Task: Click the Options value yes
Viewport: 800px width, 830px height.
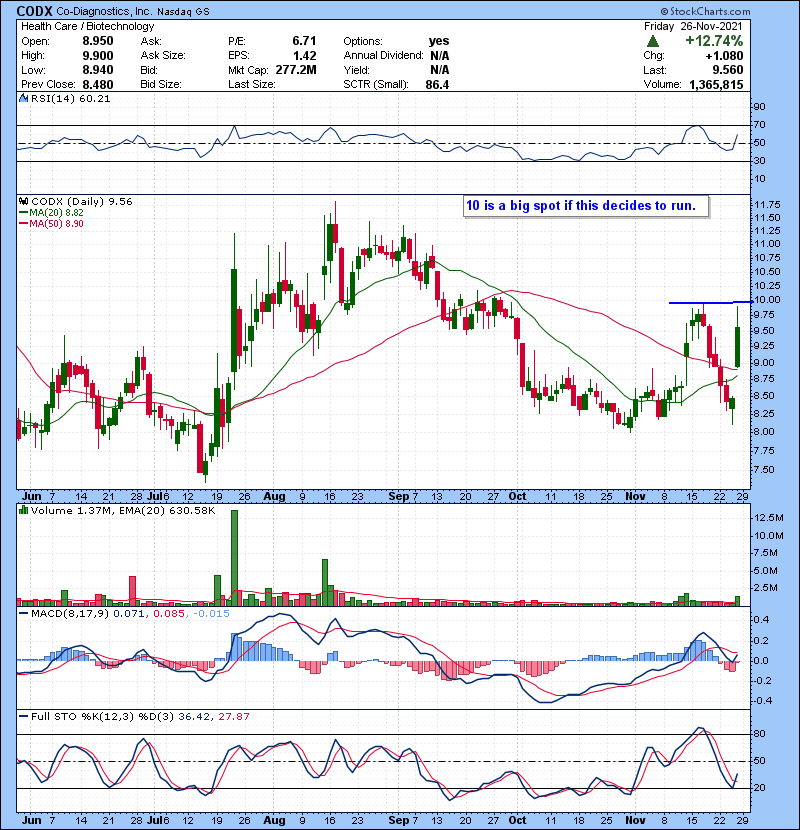Action: click(x=439, y=41)
